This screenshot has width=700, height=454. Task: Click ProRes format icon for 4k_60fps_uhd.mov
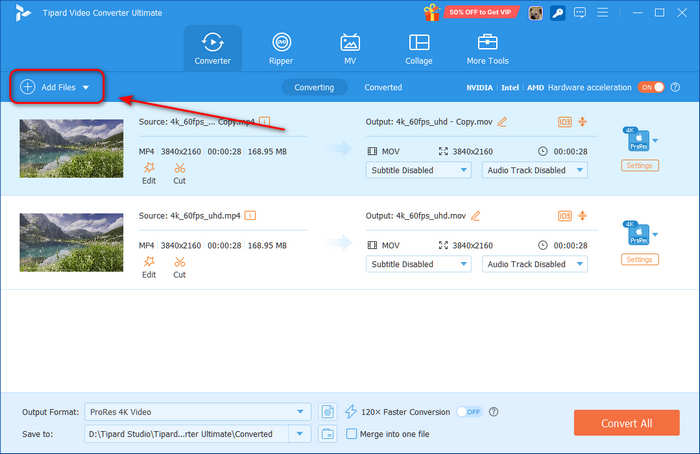[x=637, y=233]
